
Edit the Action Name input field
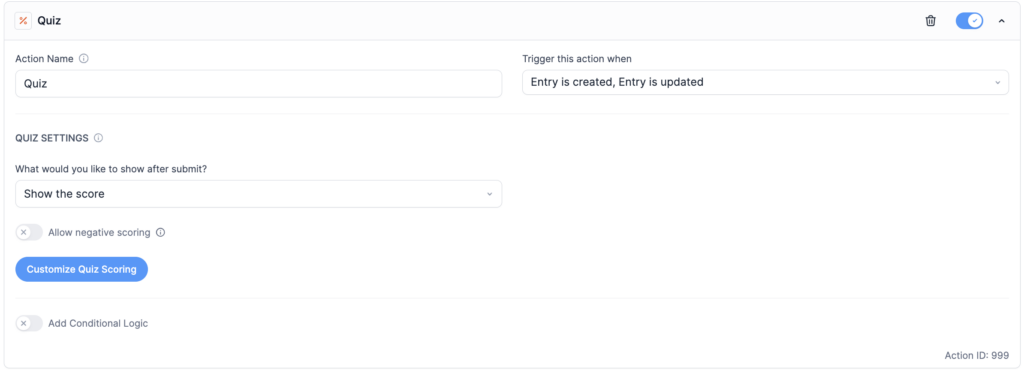click(259, 84)
